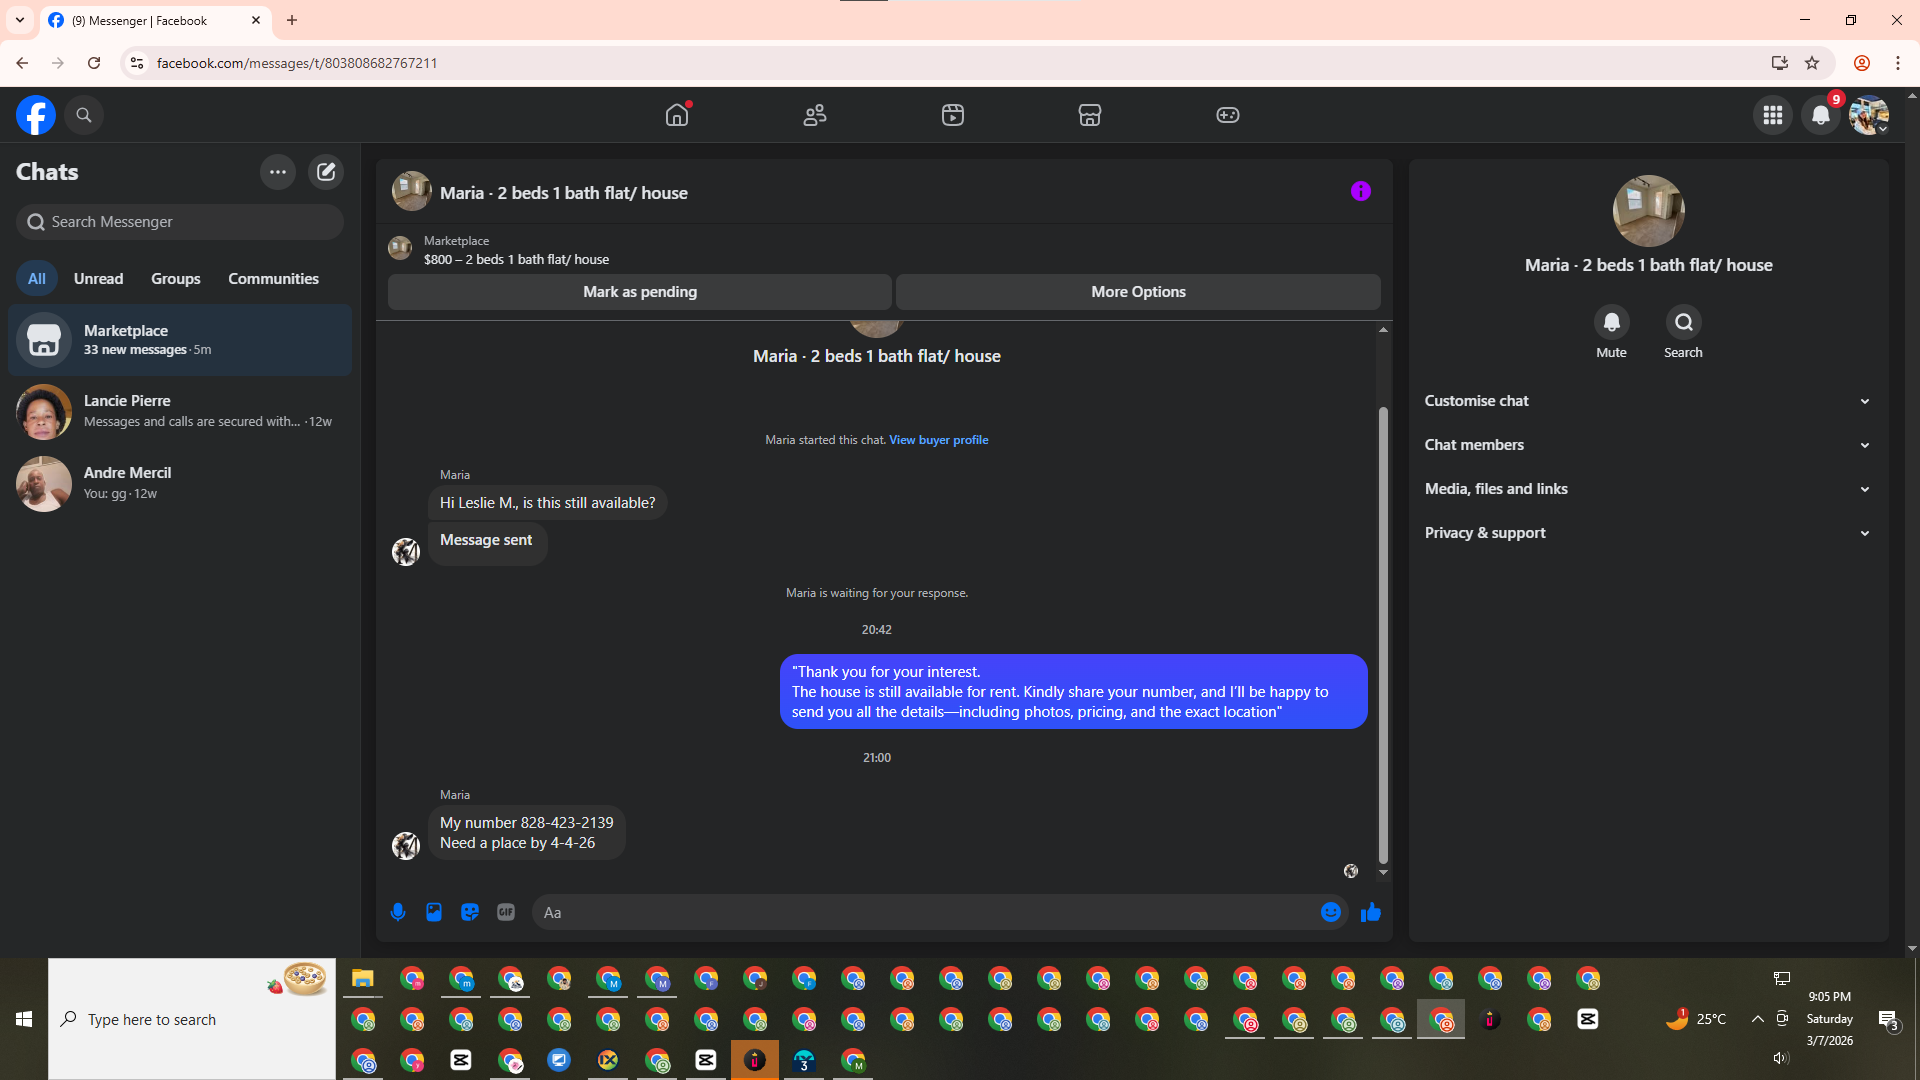
Task: Switch to the Communities tab
Action: coord(273,279)
